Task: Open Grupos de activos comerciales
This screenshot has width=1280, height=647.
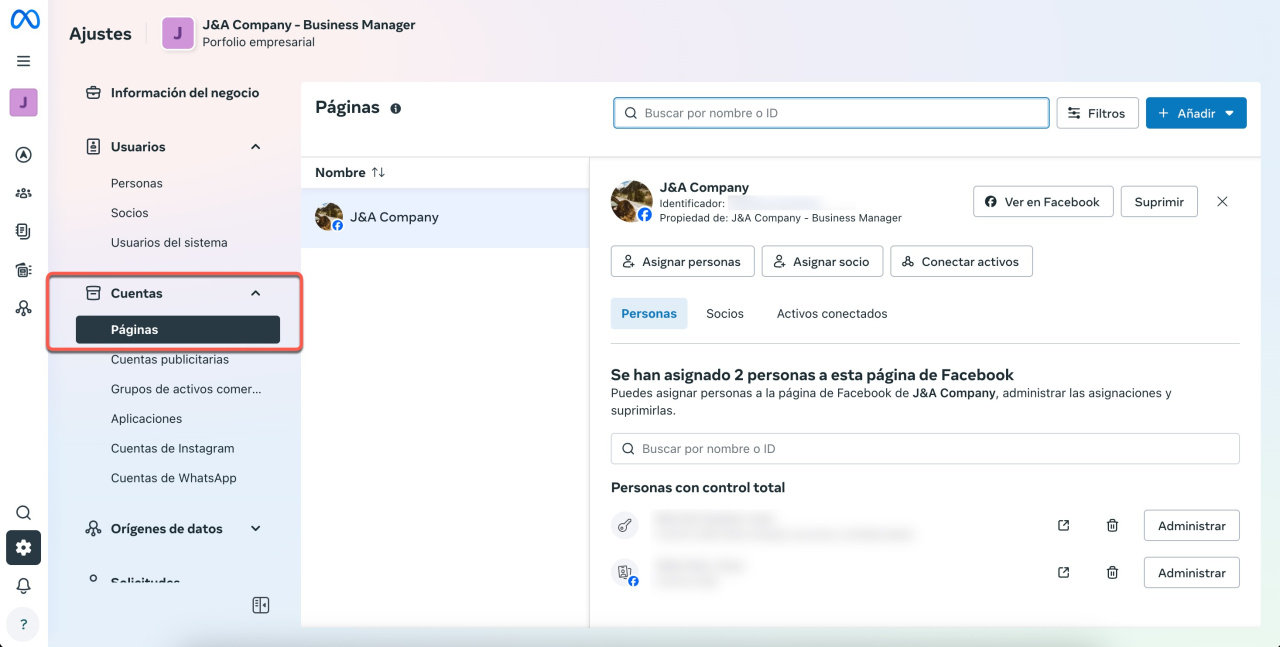Action: tap(186, 389)
